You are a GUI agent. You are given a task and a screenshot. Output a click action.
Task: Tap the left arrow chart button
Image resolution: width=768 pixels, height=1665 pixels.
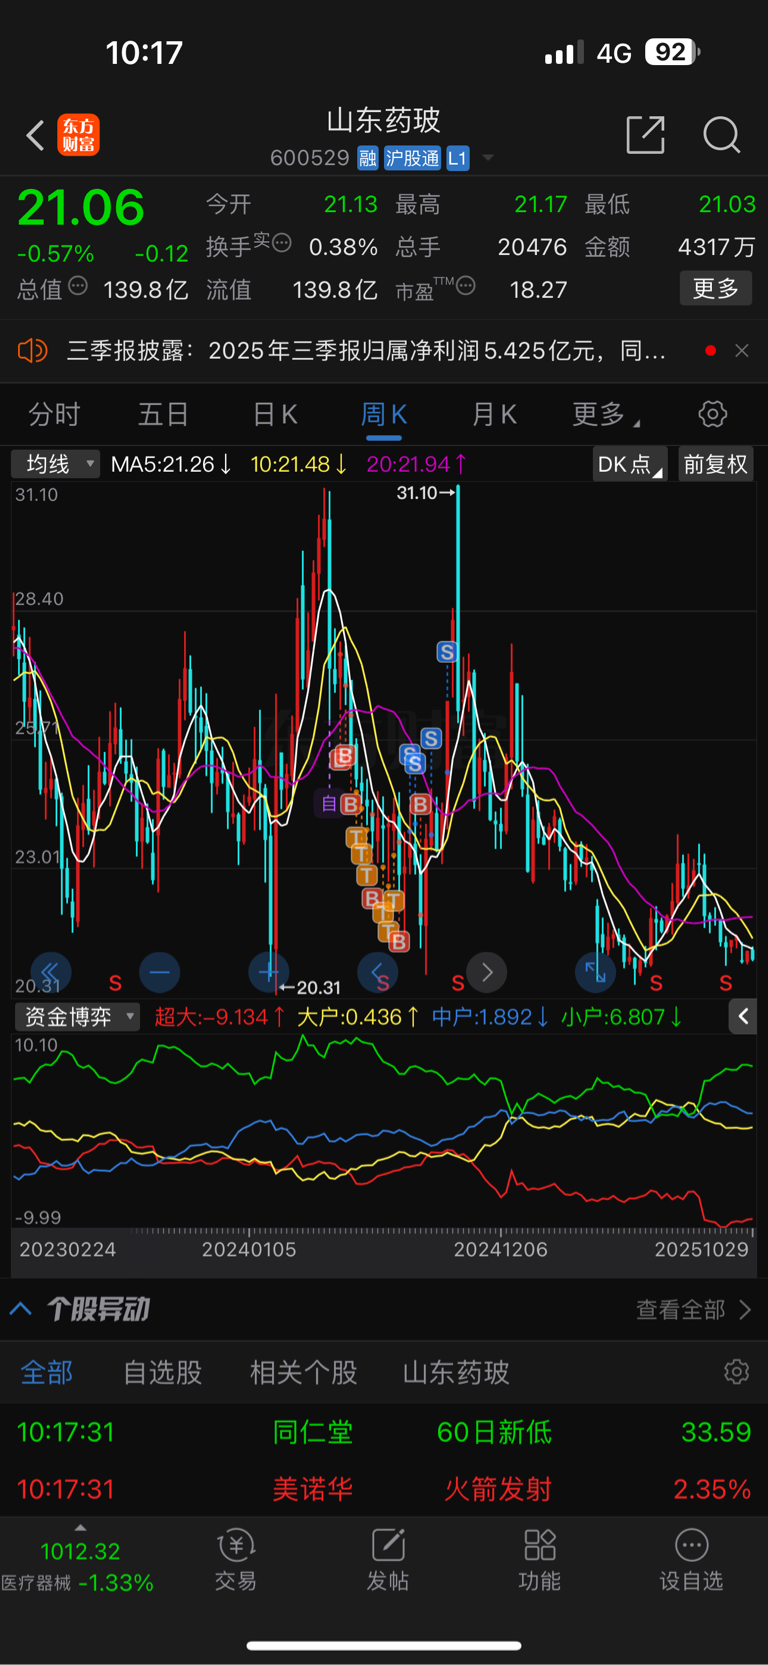[377, 971]
